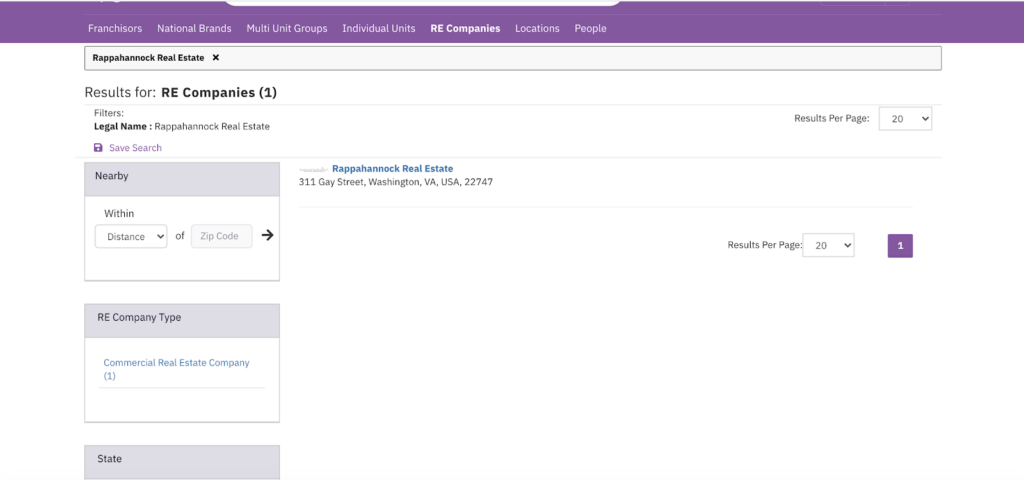Open the RE Companies tab
Viewport: 1024px width, 480px height.
[465, 29]
